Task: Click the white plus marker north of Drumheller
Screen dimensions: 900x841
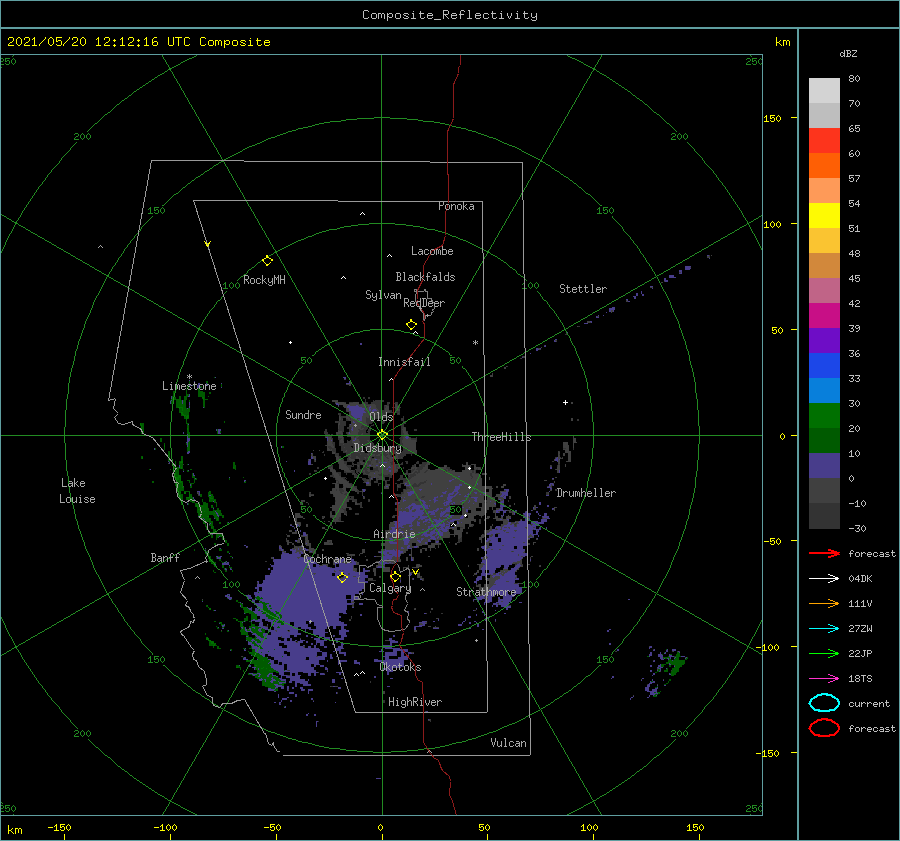Action: 565,402
